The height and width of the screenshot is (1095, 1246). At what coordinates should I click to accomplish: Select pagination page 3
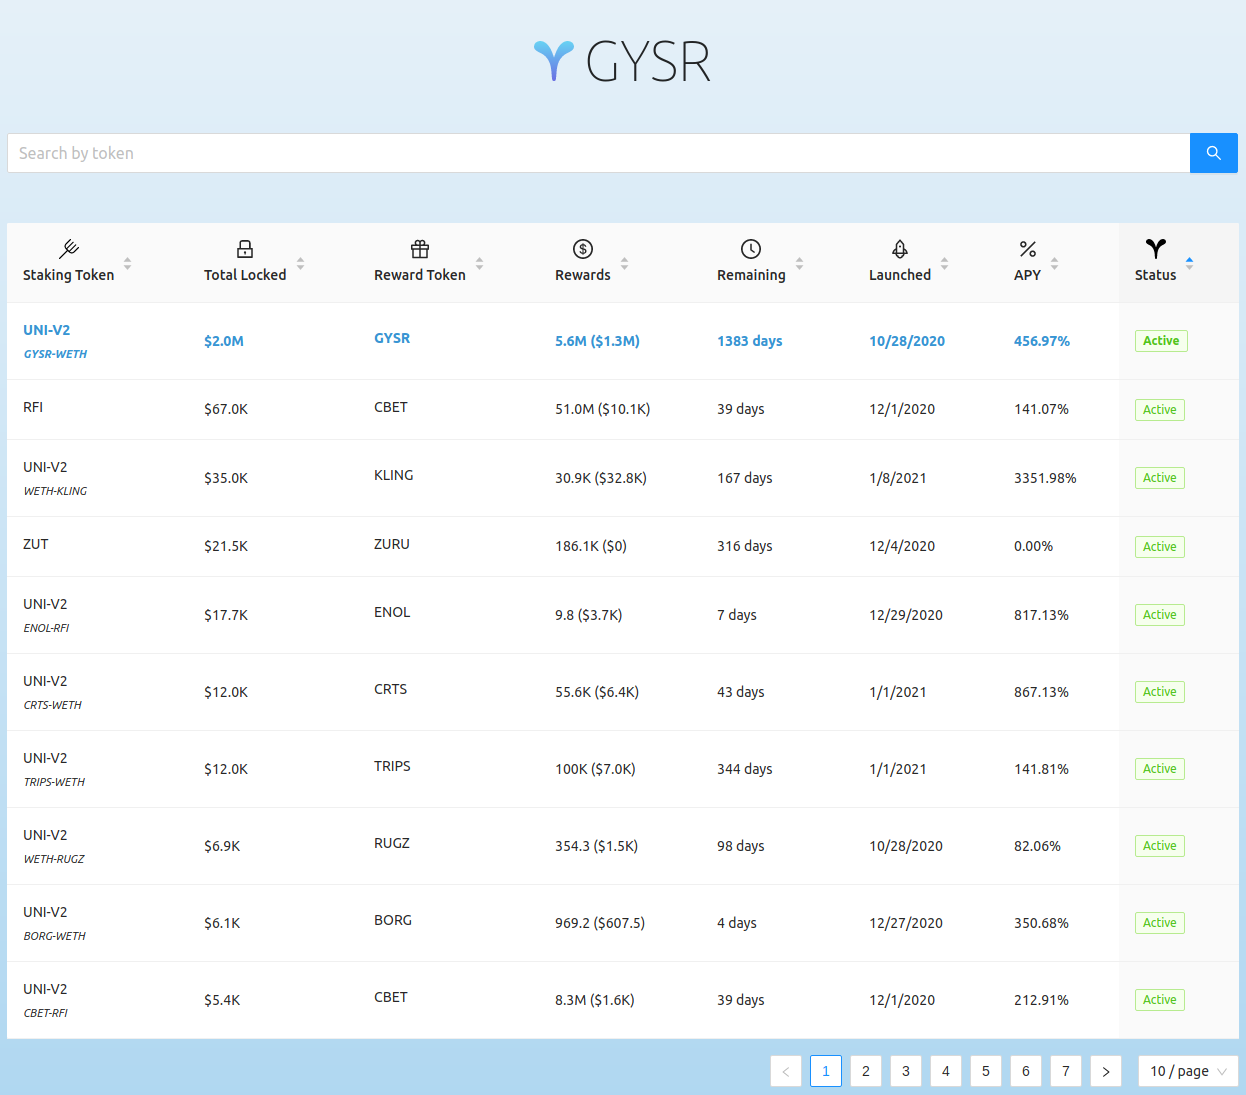point(906,1071)
